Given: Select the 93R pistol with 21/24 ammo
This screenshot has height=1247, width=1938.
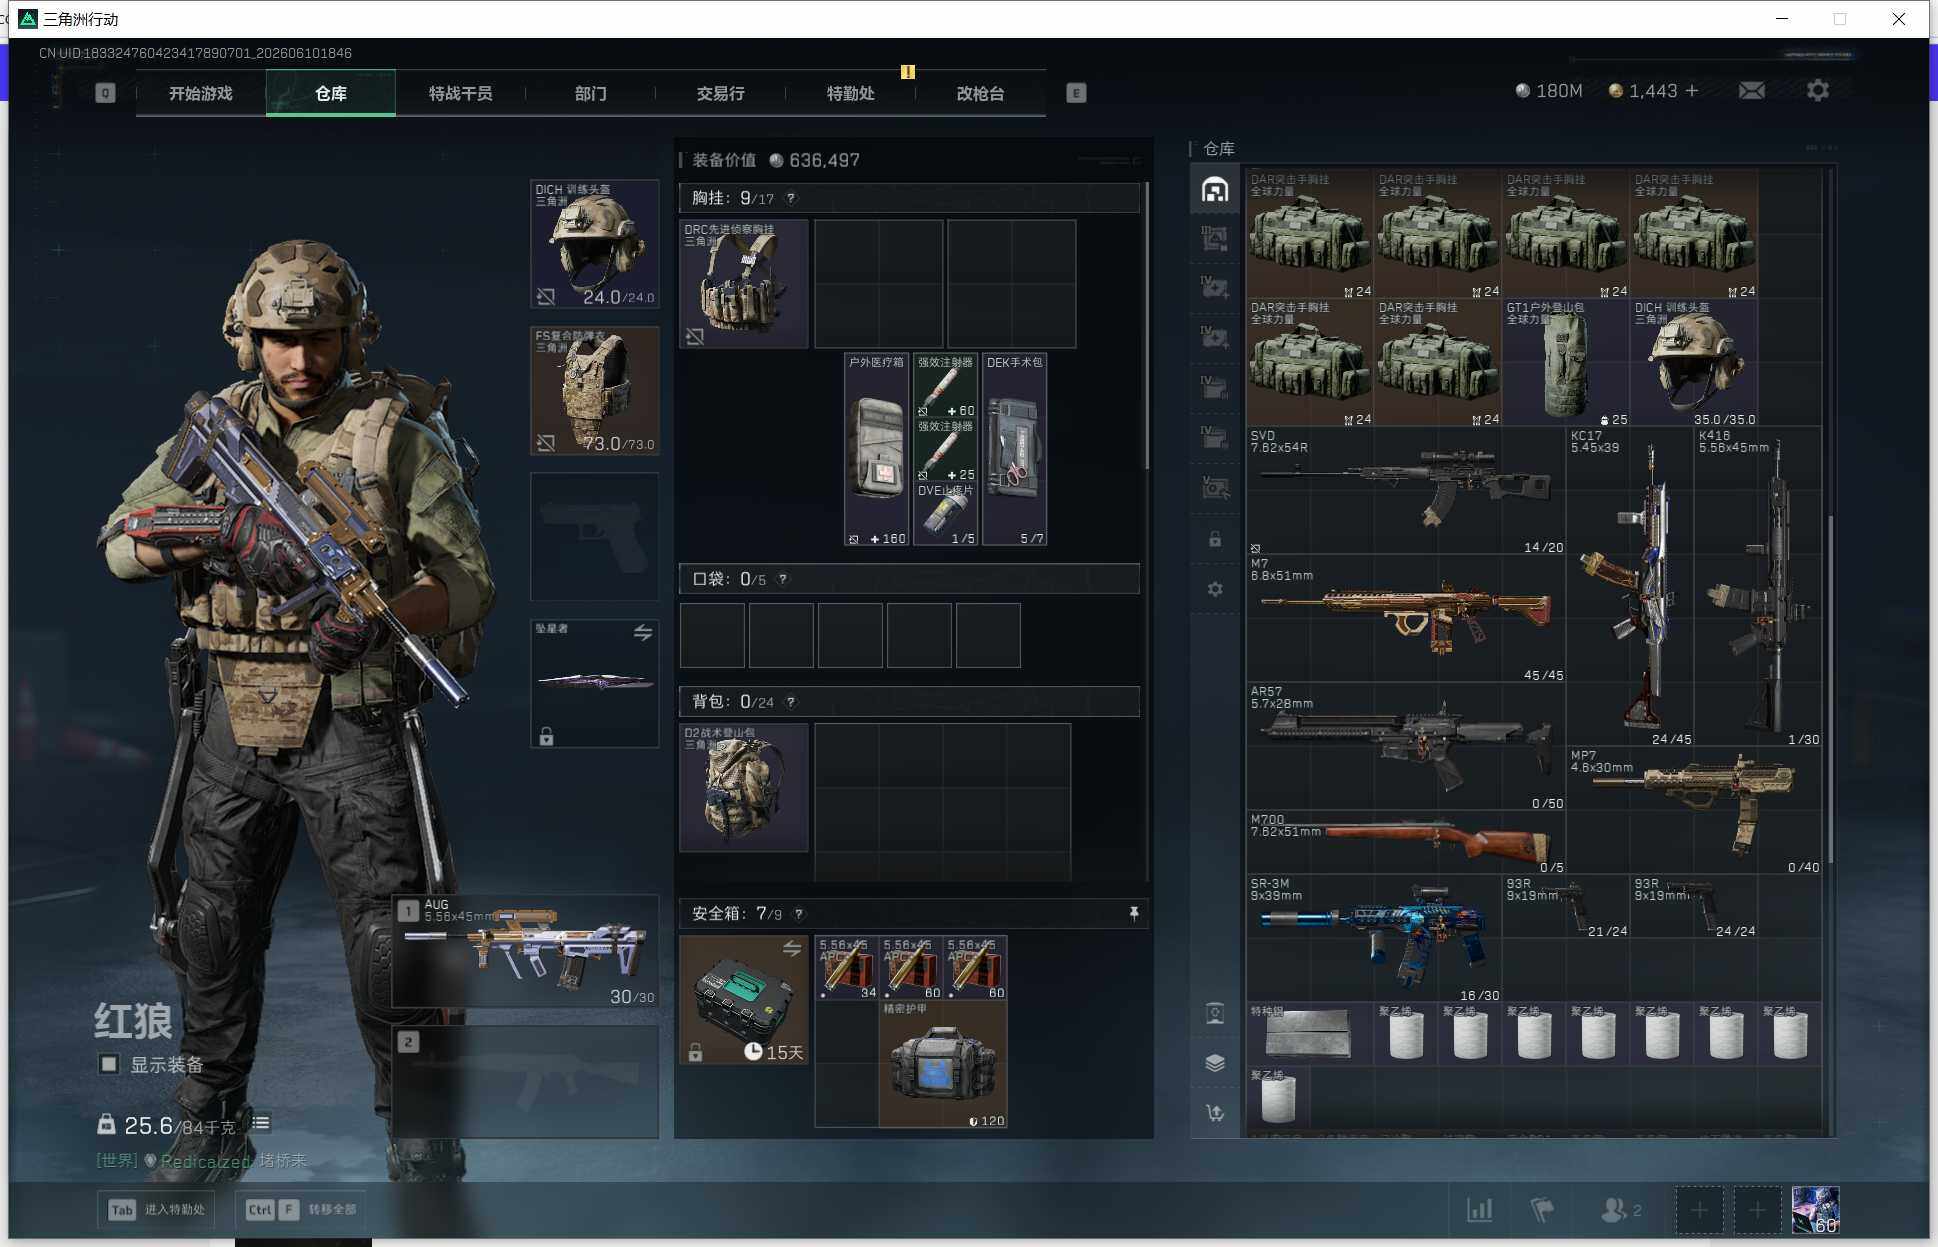Looking at the screenshot, I should coord(1566,907).
